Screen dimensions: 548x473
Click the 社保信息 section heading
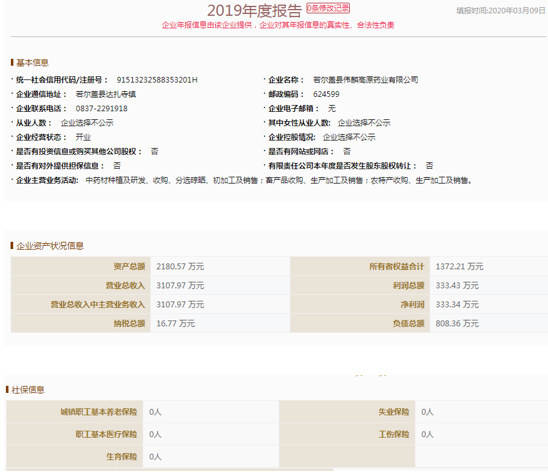tap(28, 390)
